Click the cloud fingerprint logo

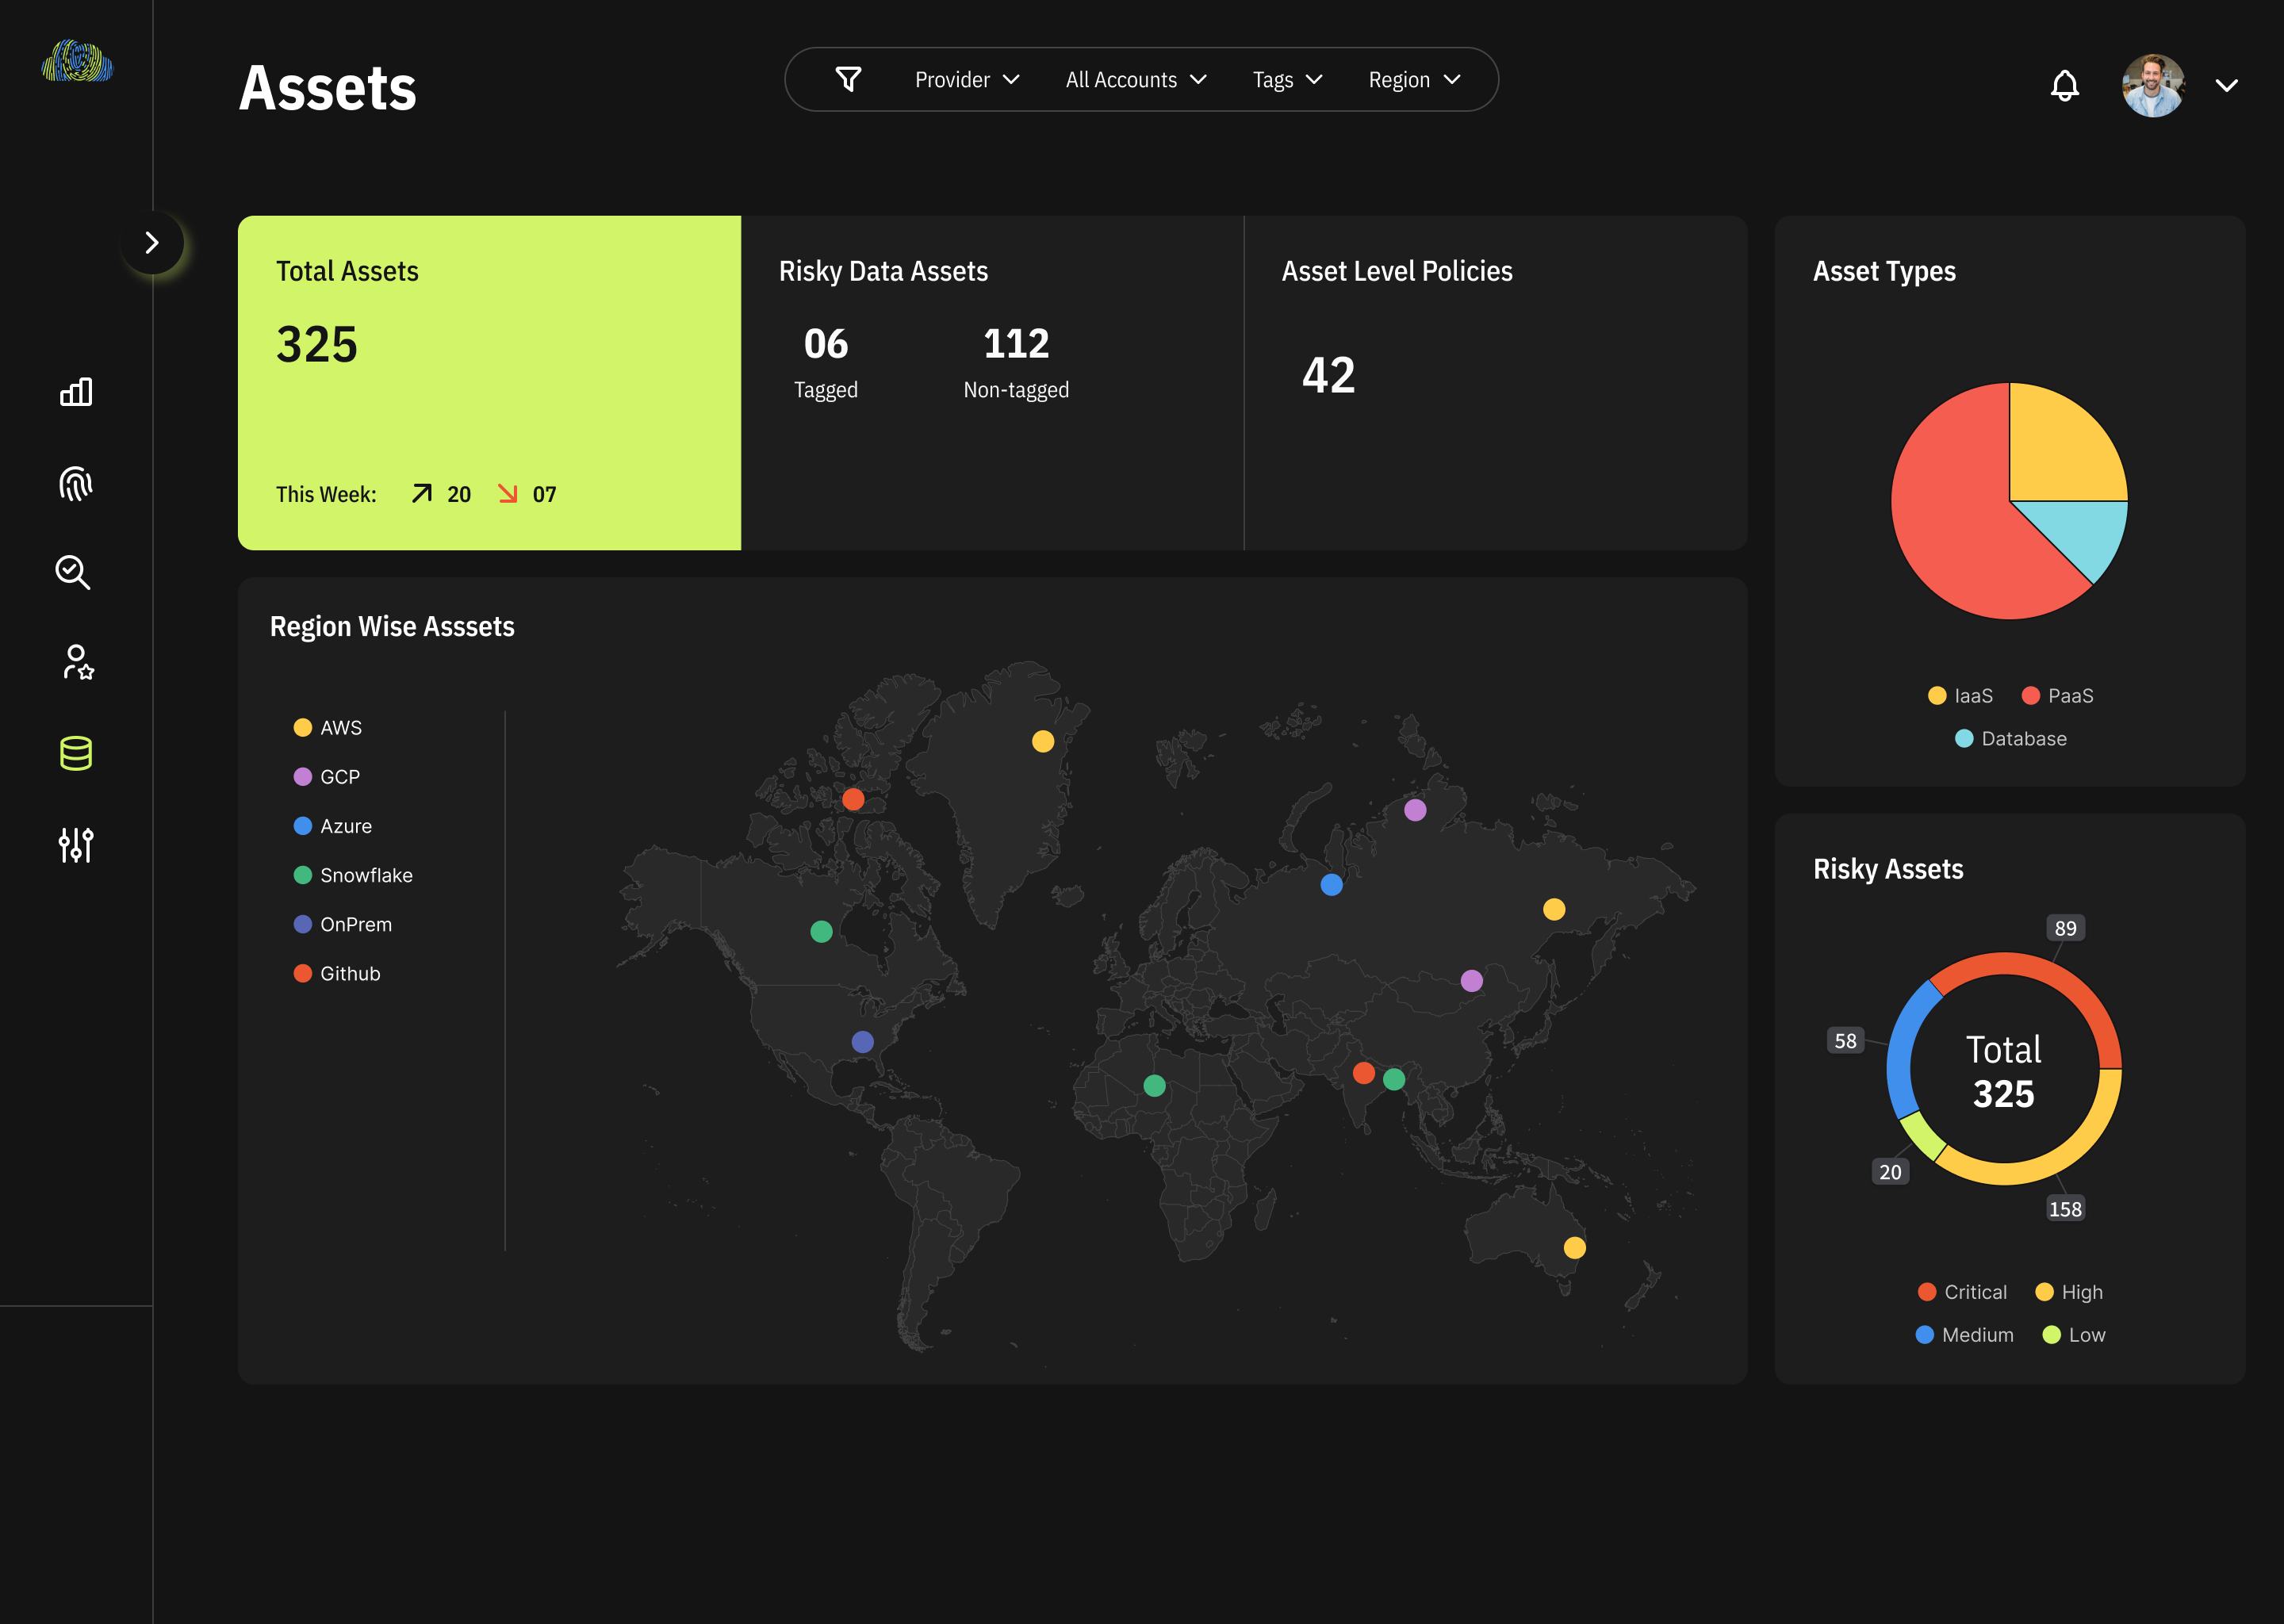77,61
